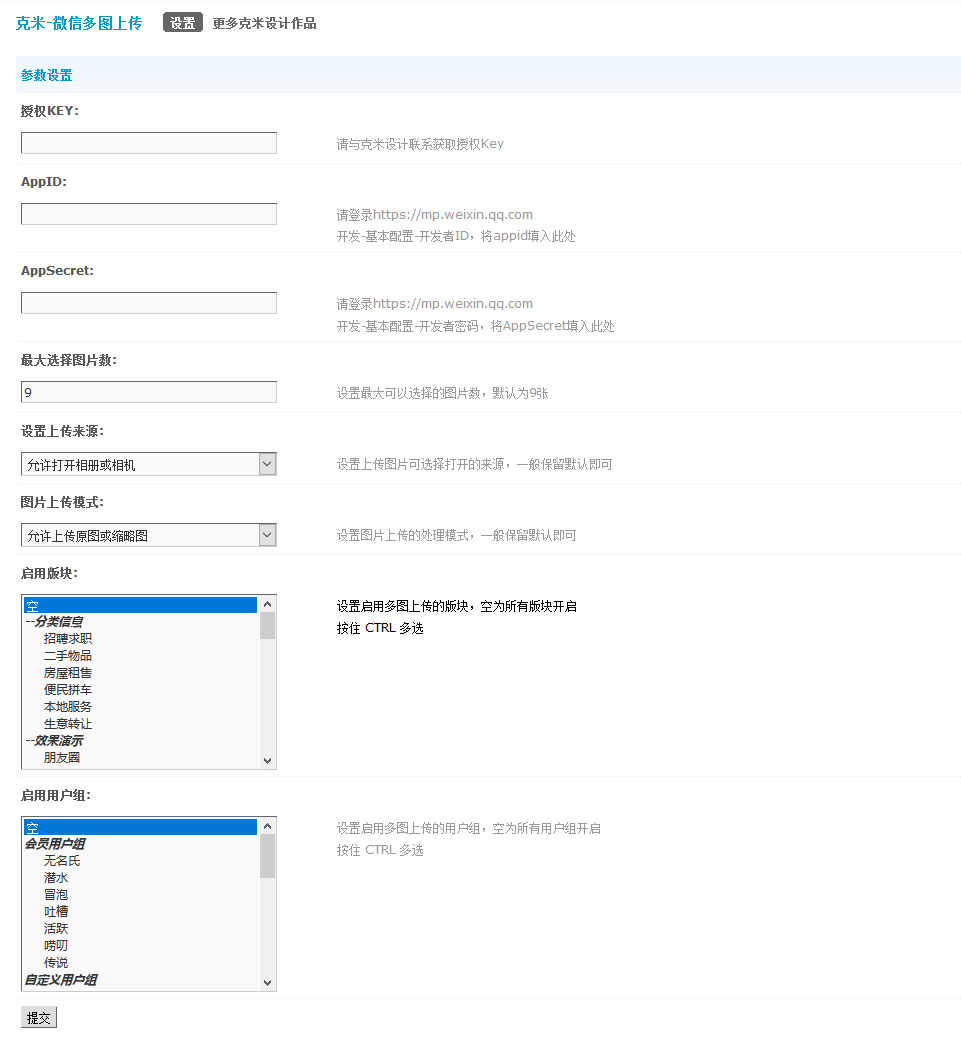Viewport: 961px width, 1053px height.
Task: Open the 图片上传模式 dropdown
Action: point(148,535)
